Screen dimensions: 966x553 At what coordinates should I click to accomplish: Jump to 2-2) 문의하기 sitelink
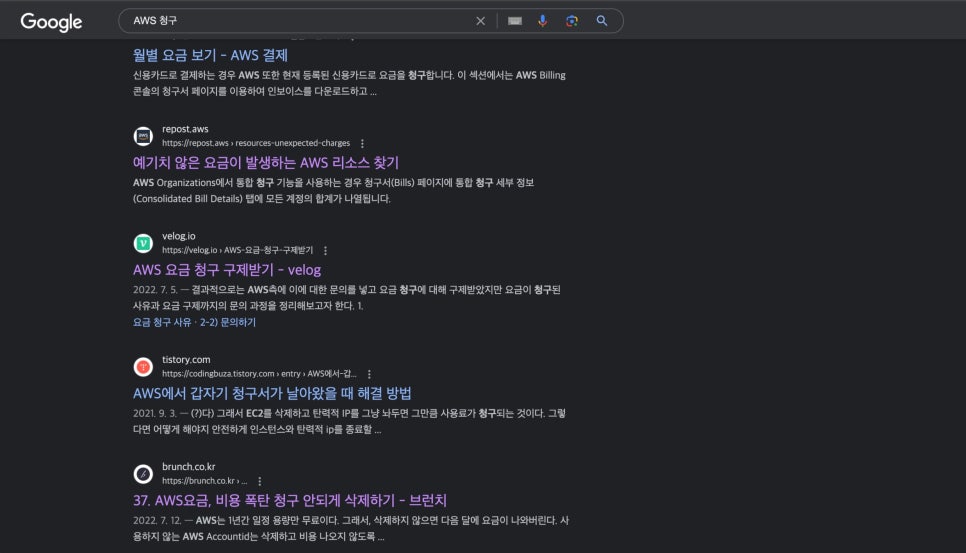point(227,322)
